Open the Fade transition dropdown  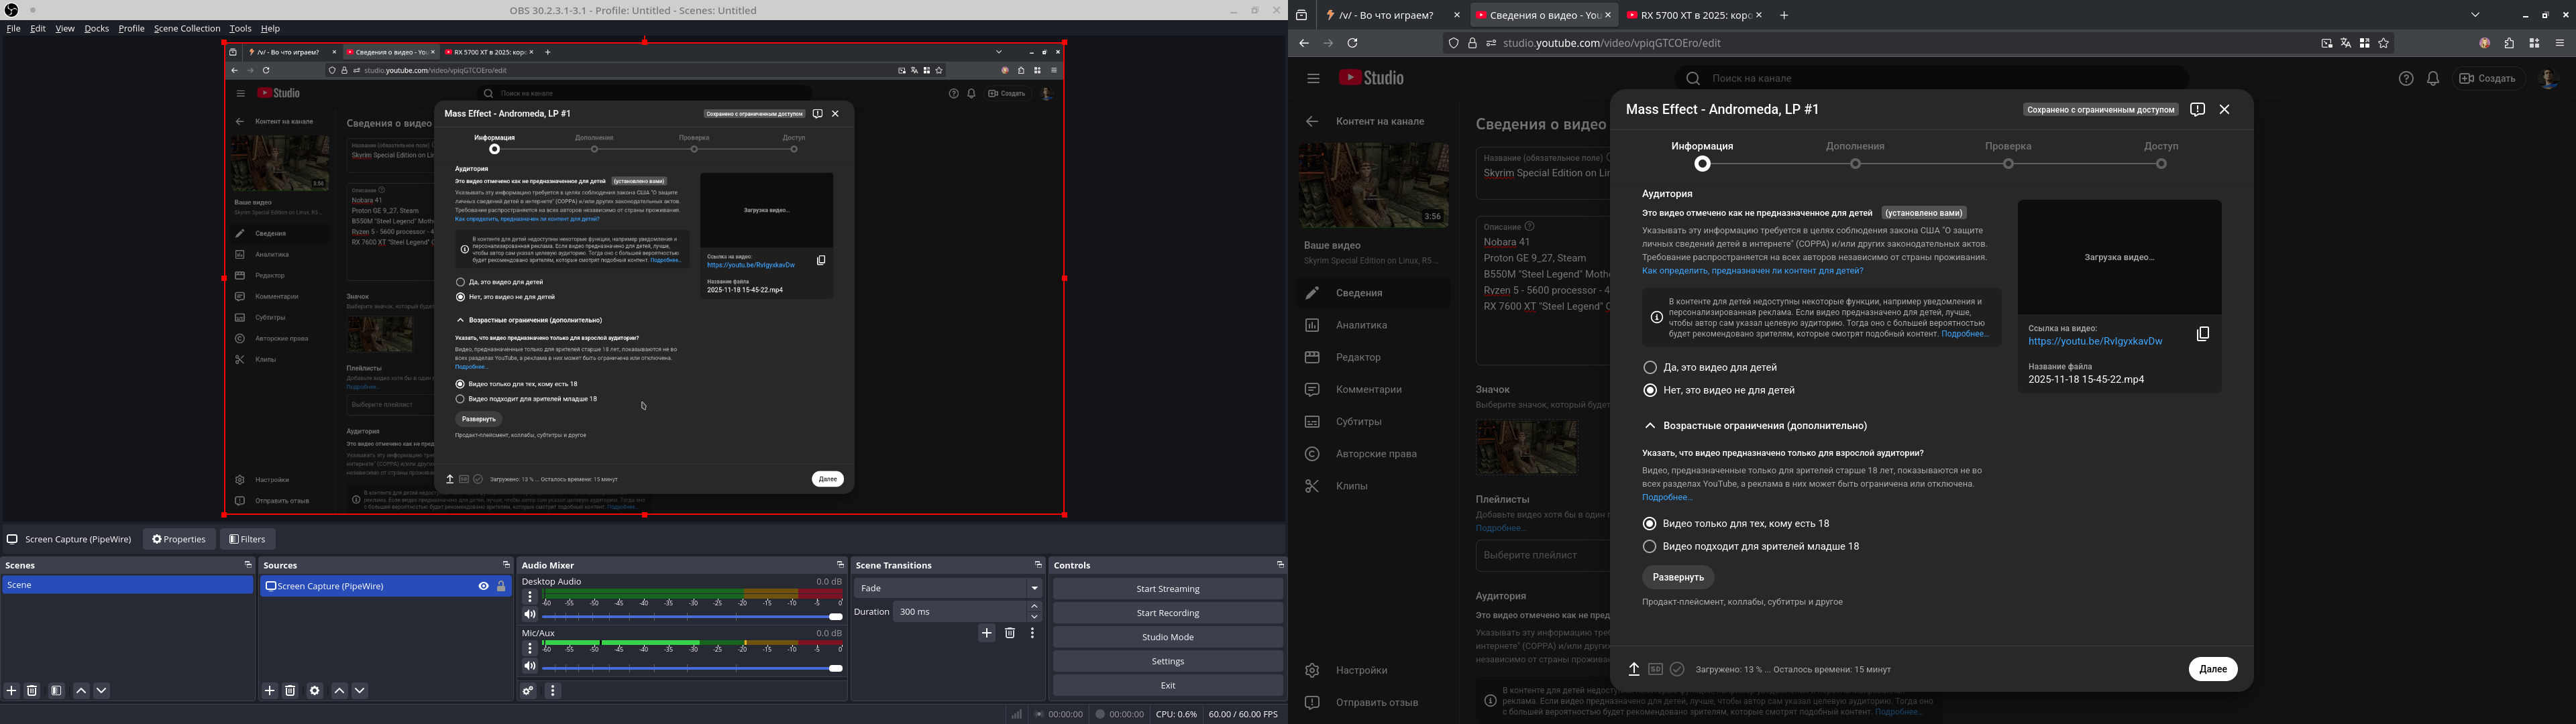pyautogui.click(x=947, y=589)
